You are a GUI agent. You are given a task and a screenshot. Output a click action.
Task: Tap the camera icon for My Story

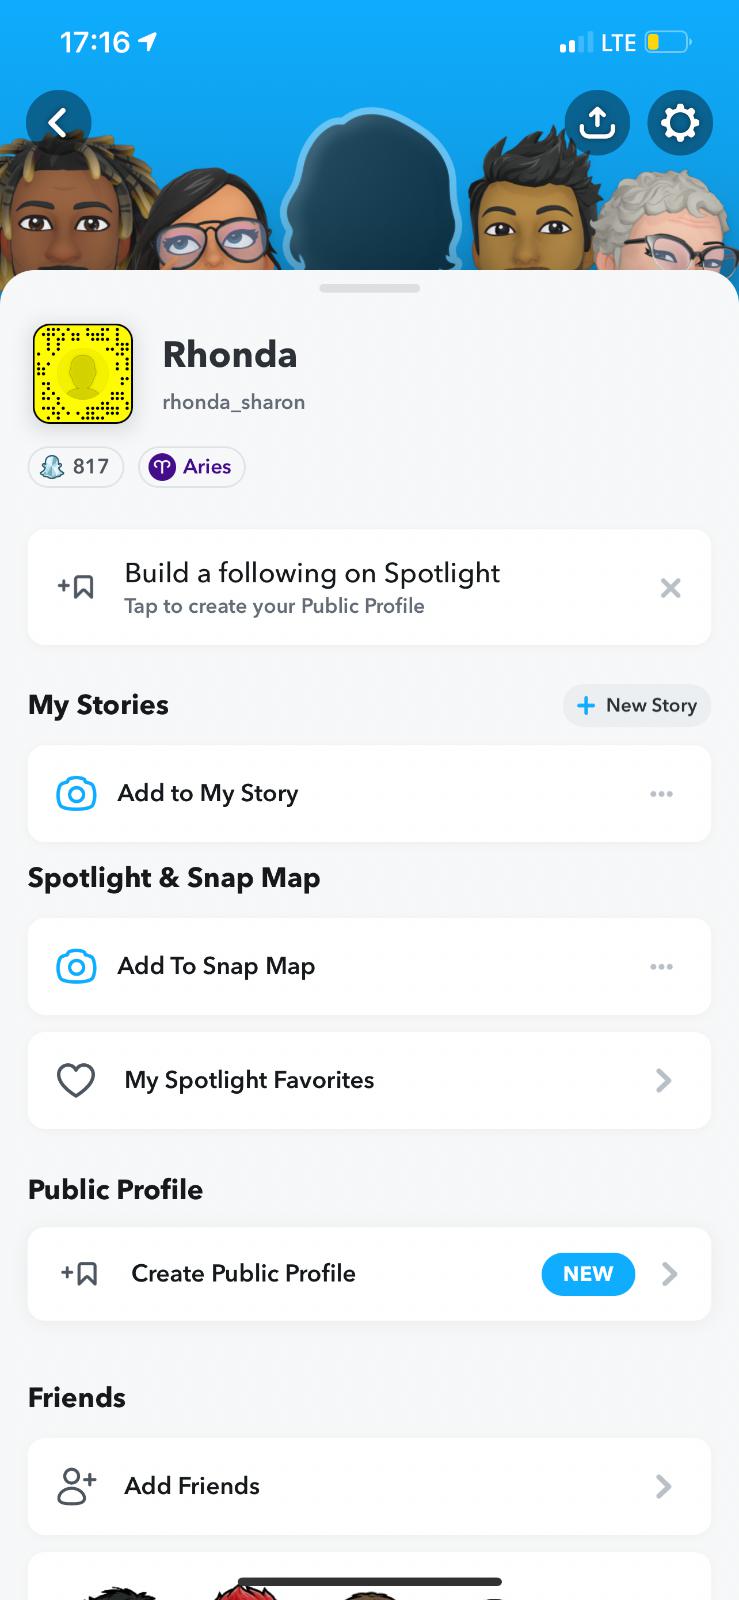point(77,794)
